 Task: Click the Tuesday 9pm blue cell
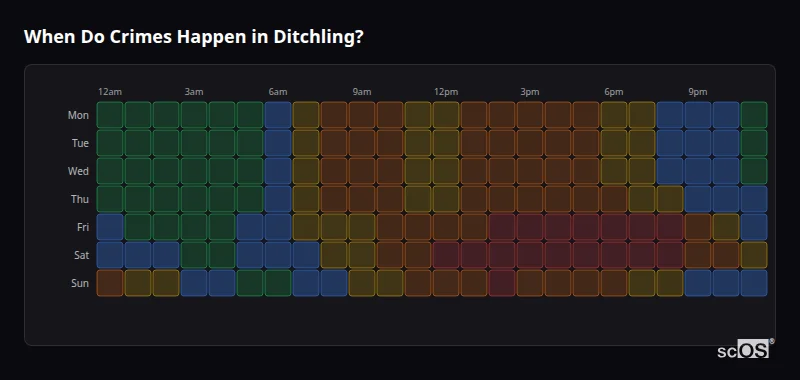pos(698,143)
